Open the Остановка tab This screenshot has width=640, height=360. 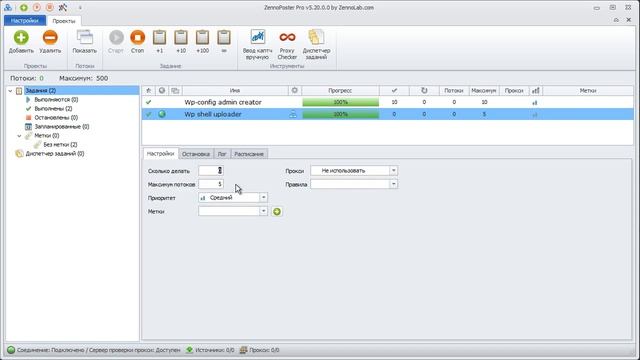(x=196, y=154)
